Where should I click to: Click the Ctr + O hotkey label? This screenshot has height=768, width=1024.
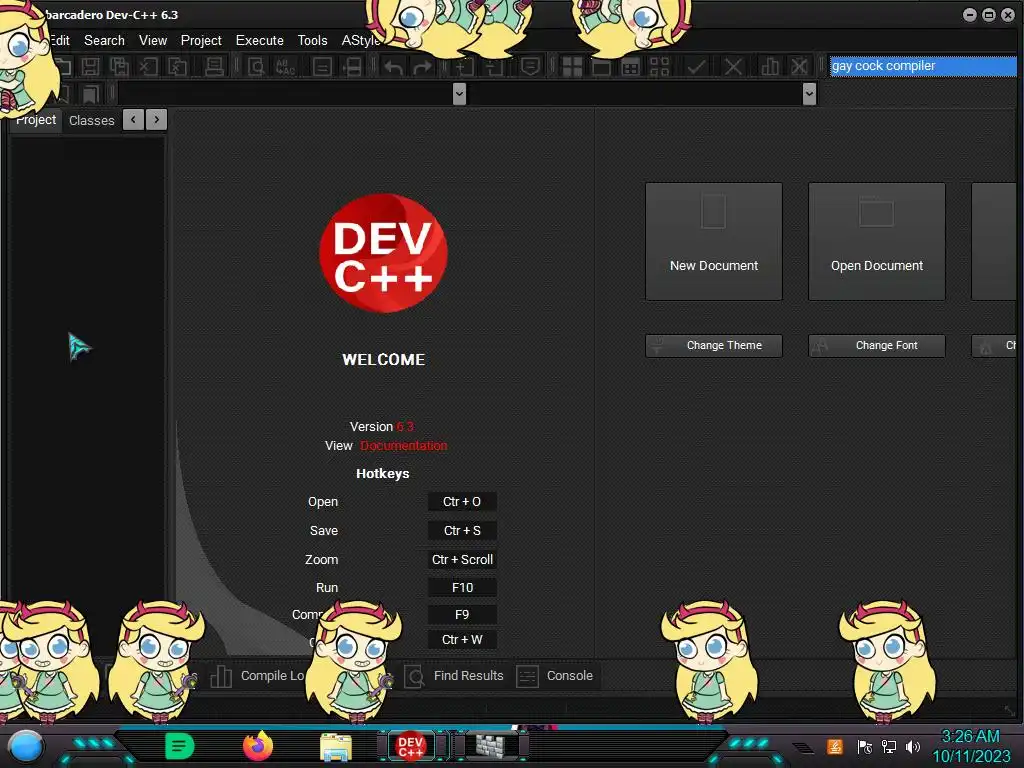point(462,502)
